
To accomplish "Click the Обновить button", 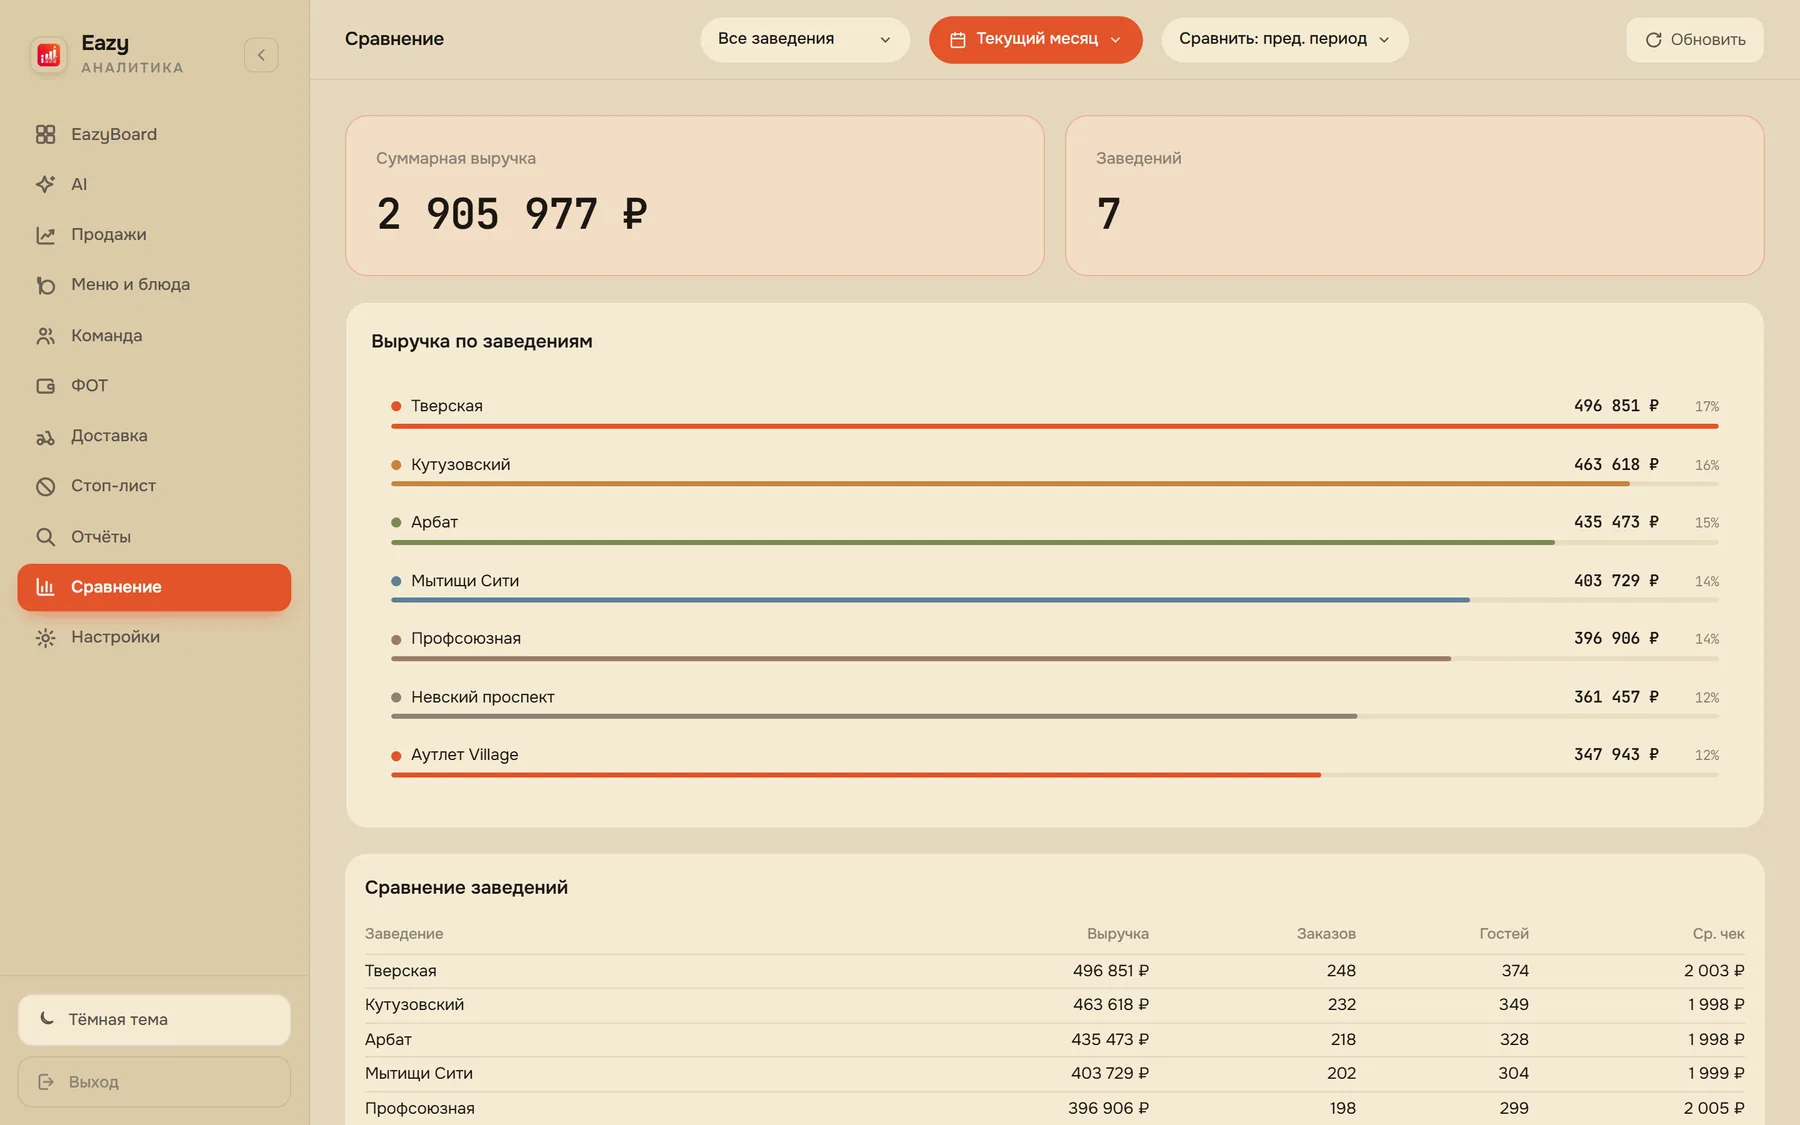I will tap(1695, 40).
